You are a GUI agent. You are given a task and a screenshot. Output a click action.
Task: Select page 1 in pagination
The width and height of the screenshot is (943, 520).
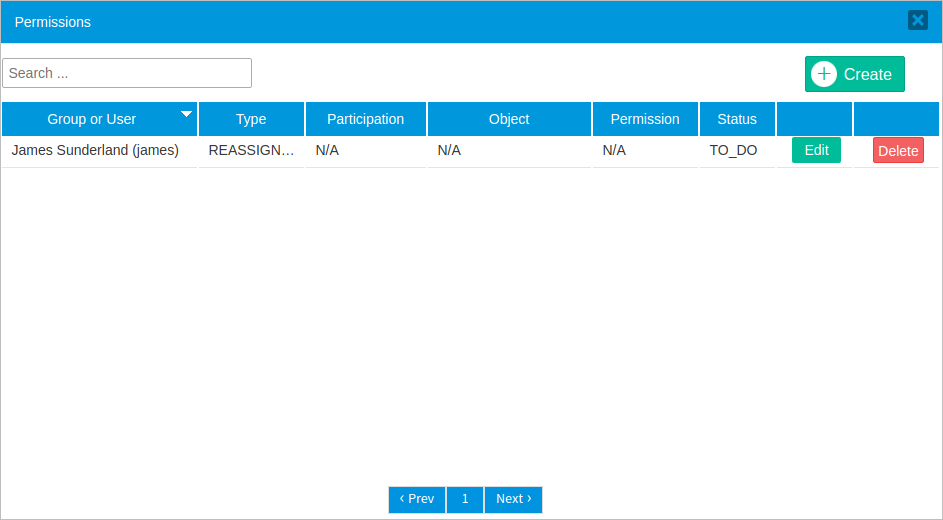[x=465, y=499]
